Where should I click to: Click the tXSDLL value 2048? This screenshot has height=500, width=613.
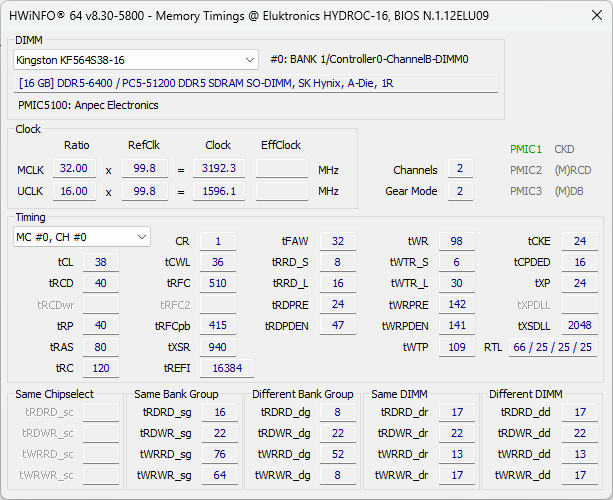[580, 325]
